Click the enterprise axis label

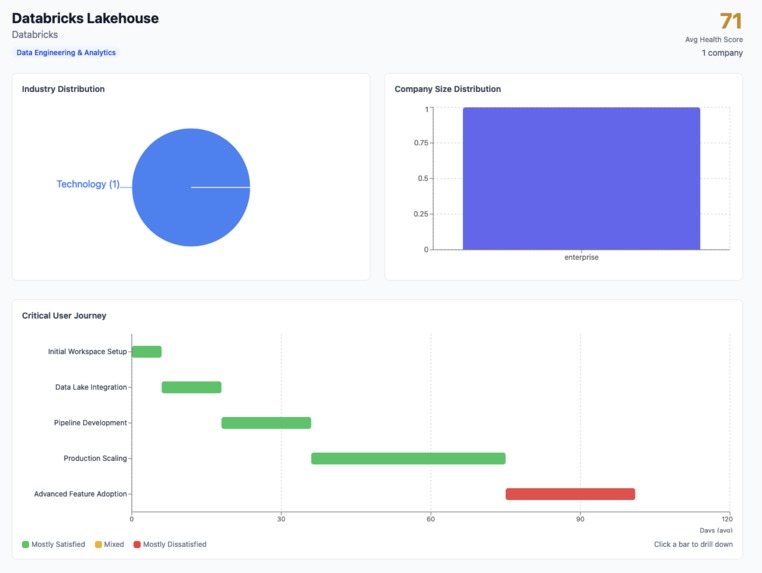point(581,257)
